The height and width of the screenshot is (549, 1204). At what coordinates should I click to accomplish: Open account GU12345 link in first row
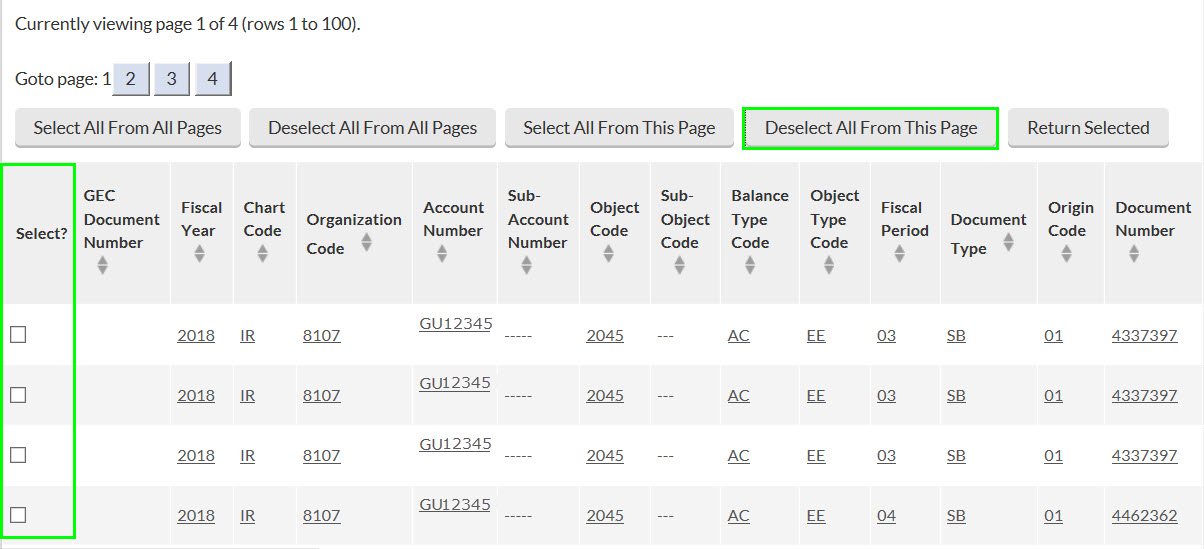[x=456, y=324]
